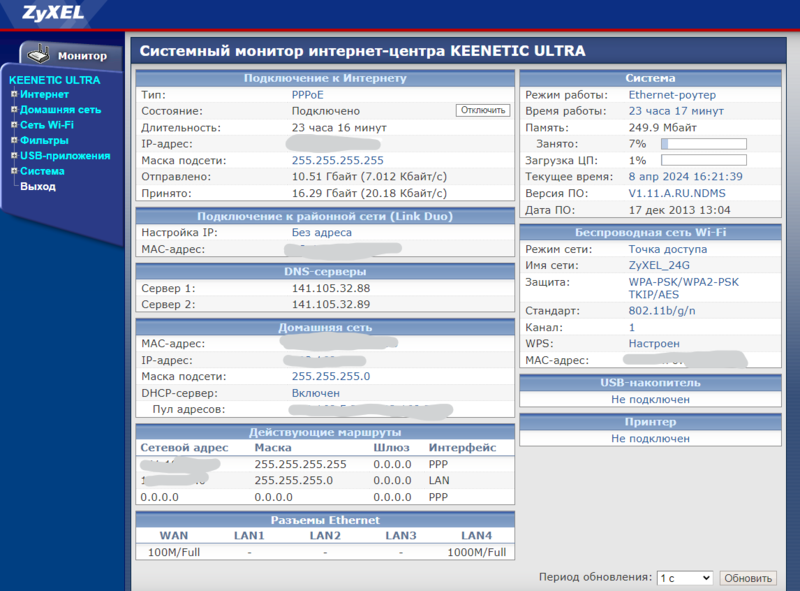Expand the Домашняя сеть tree node
The height and width of the screenshot is (591, 800).
14,109
